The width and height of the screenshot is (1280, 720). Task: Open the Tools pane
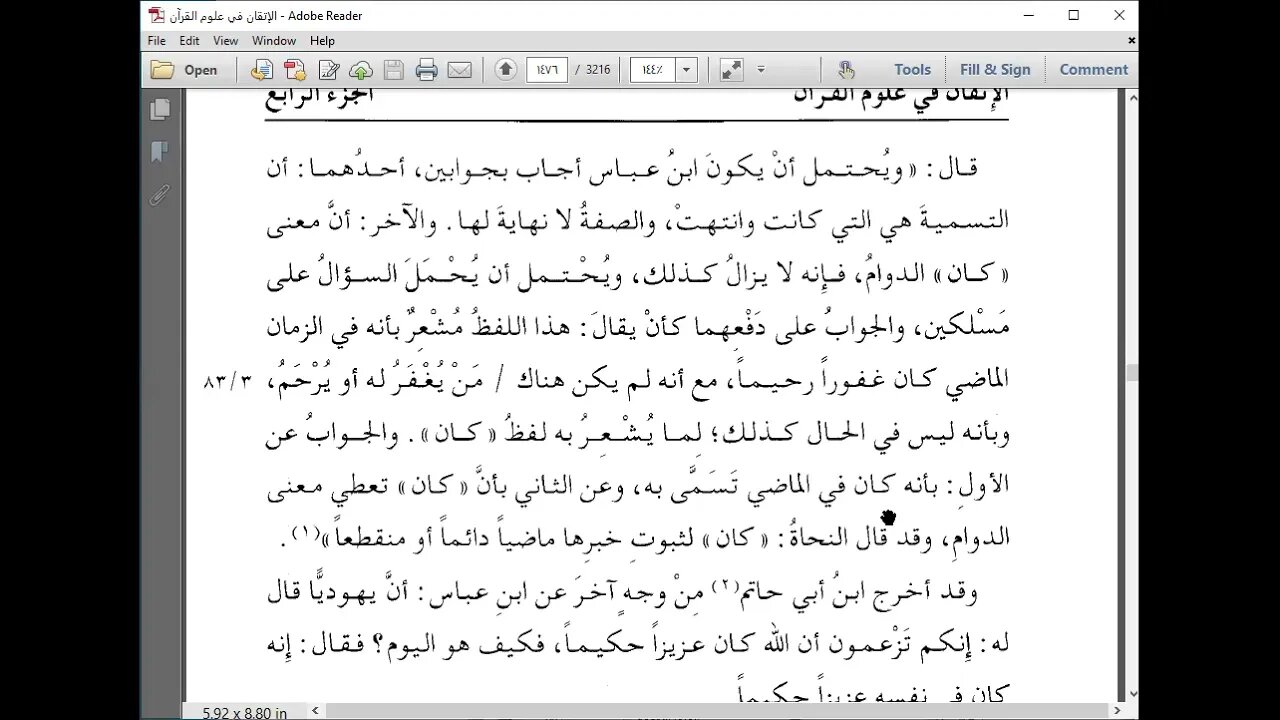[912, 70]
